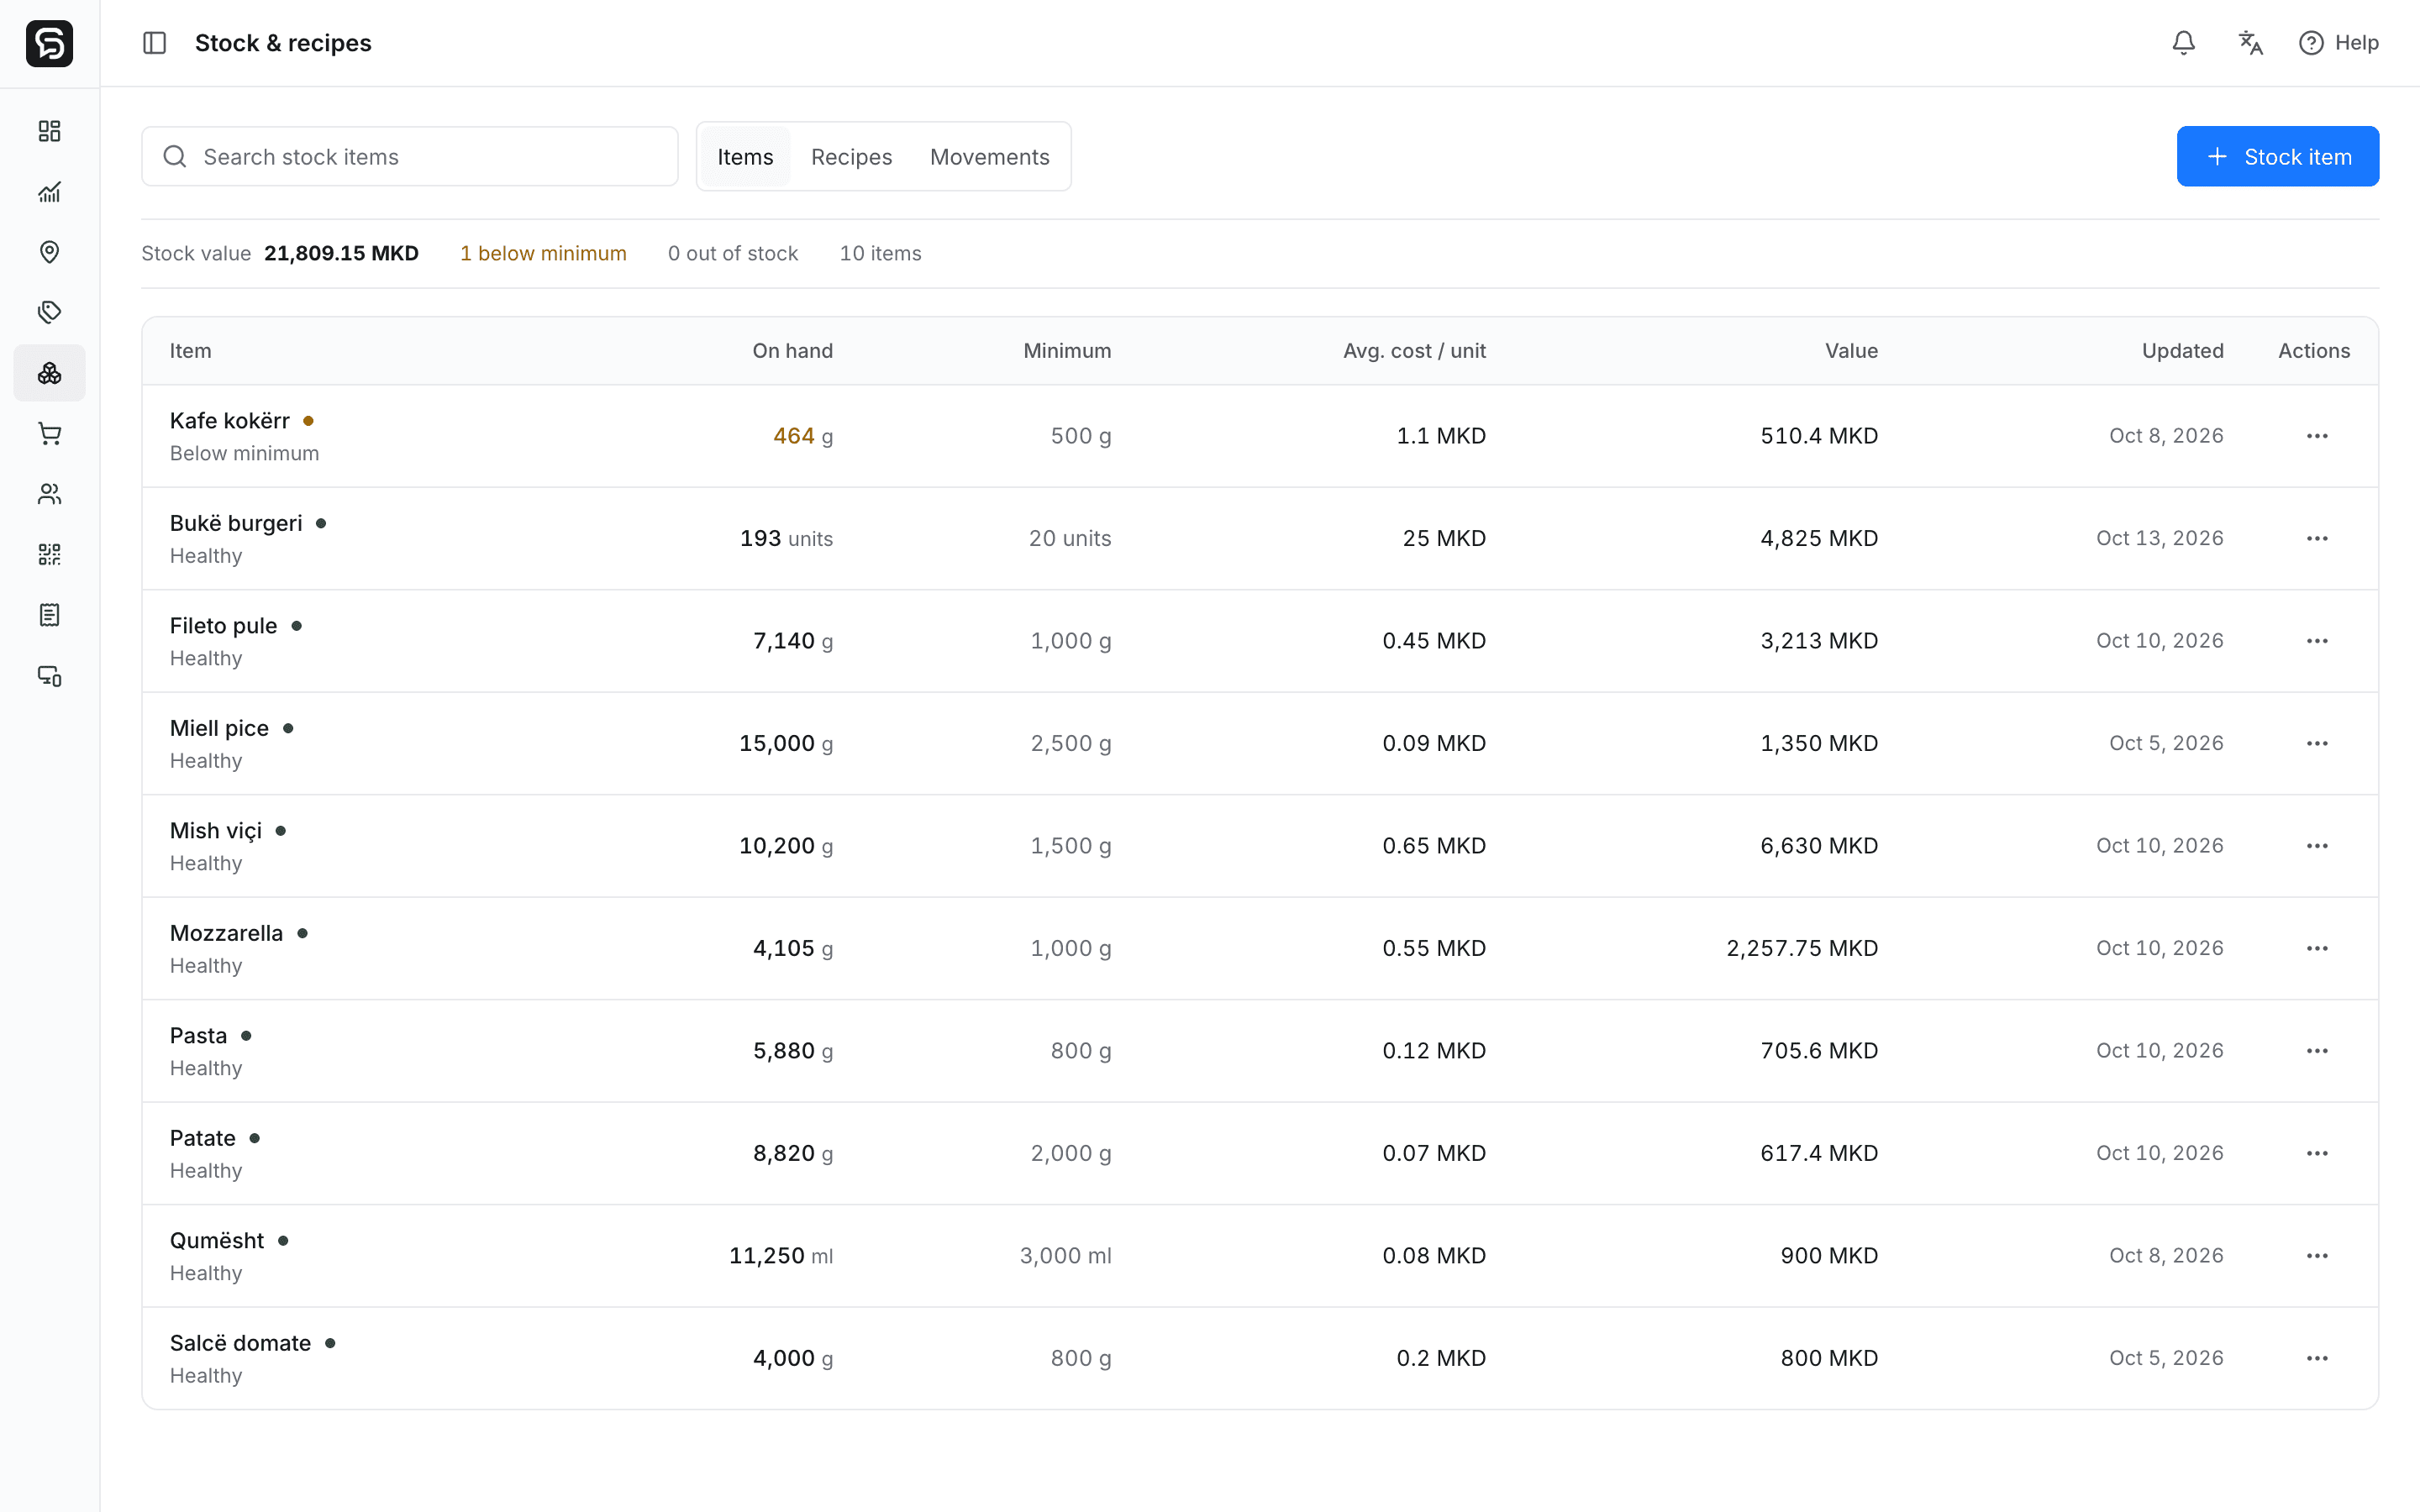Switch to the Movements tab
Image resolution: width=2420 pixels, height=1512 pixels.
tap(989, 157)
